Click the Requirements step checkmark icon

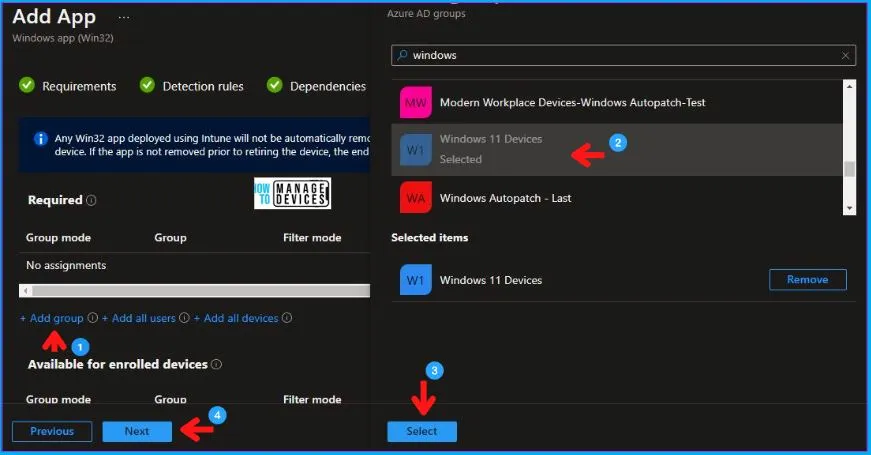27,85
